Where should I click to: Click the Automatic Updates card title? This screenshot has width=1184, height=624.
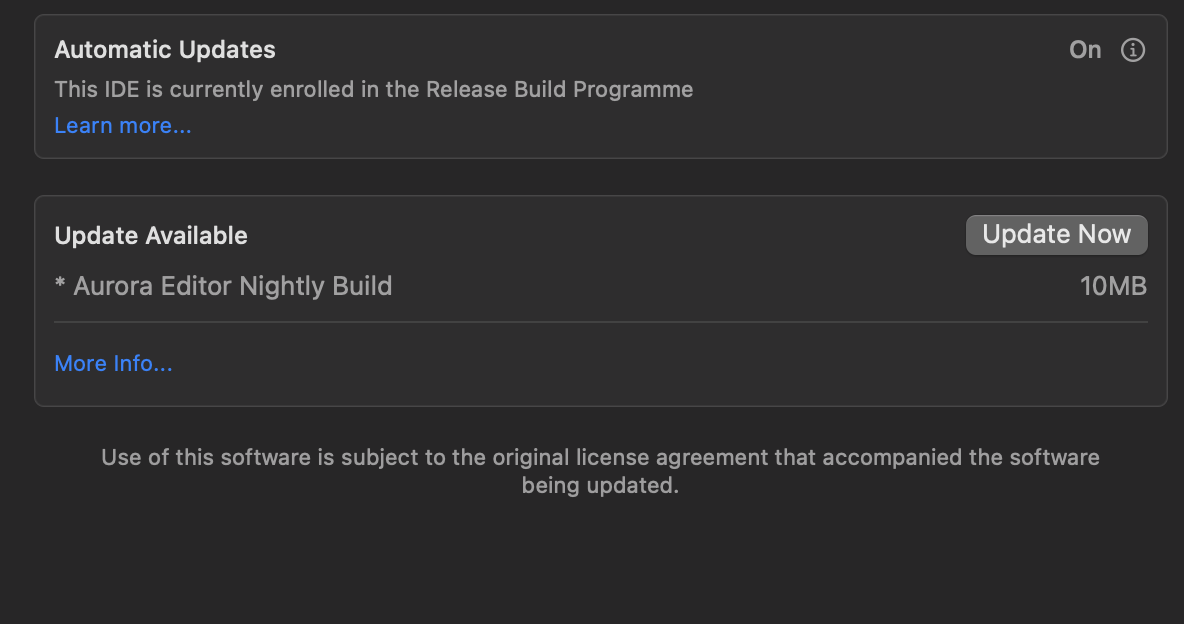click(x=164, y=49)
